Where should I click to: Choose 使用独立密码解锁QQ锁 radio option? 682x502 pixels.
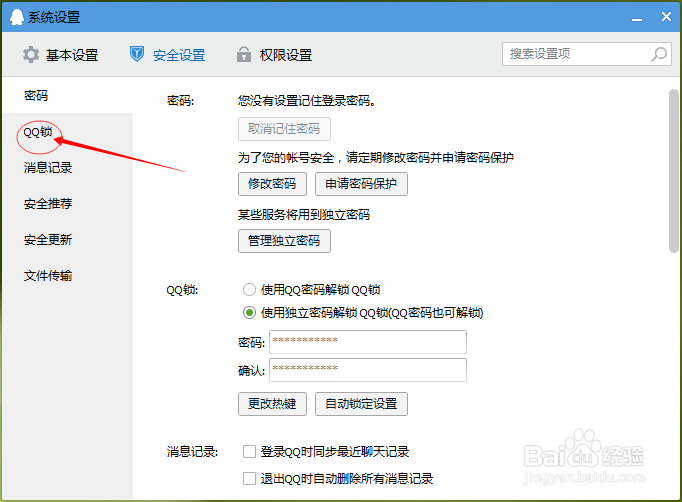(249, 313)
